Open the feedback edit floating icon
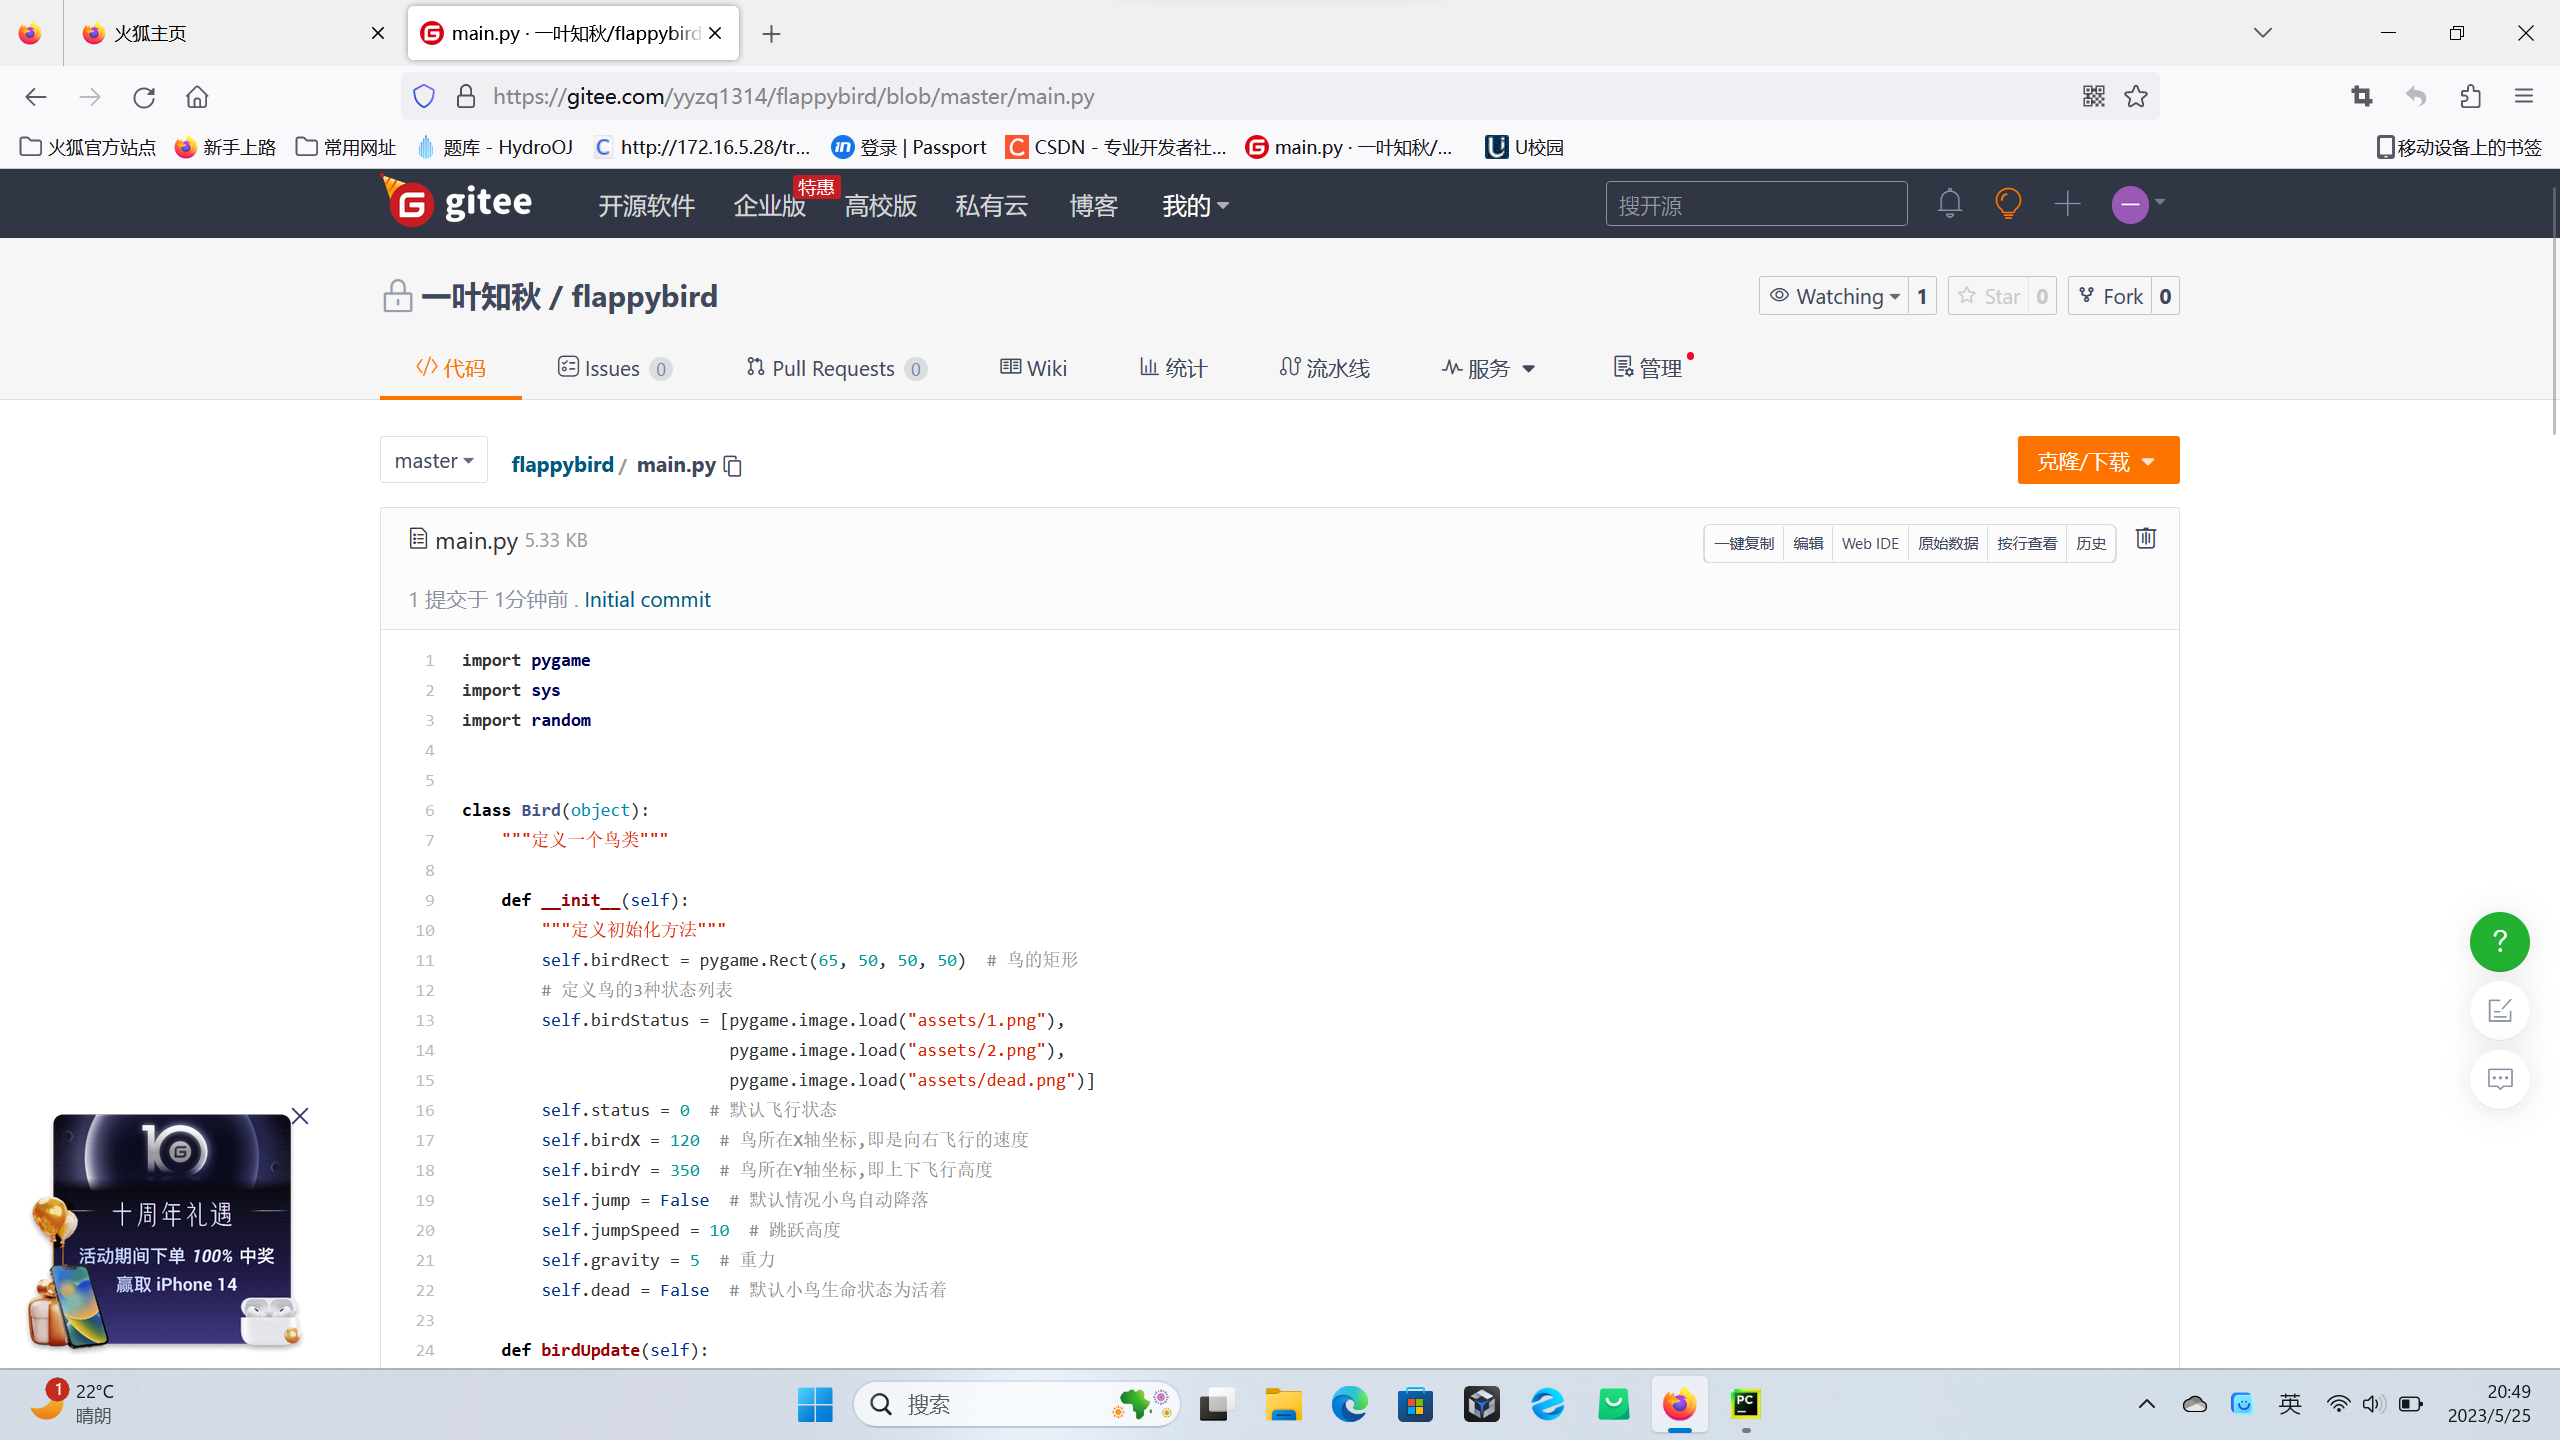This screenshot has height=1440, width=2560. point(2499,1010)
